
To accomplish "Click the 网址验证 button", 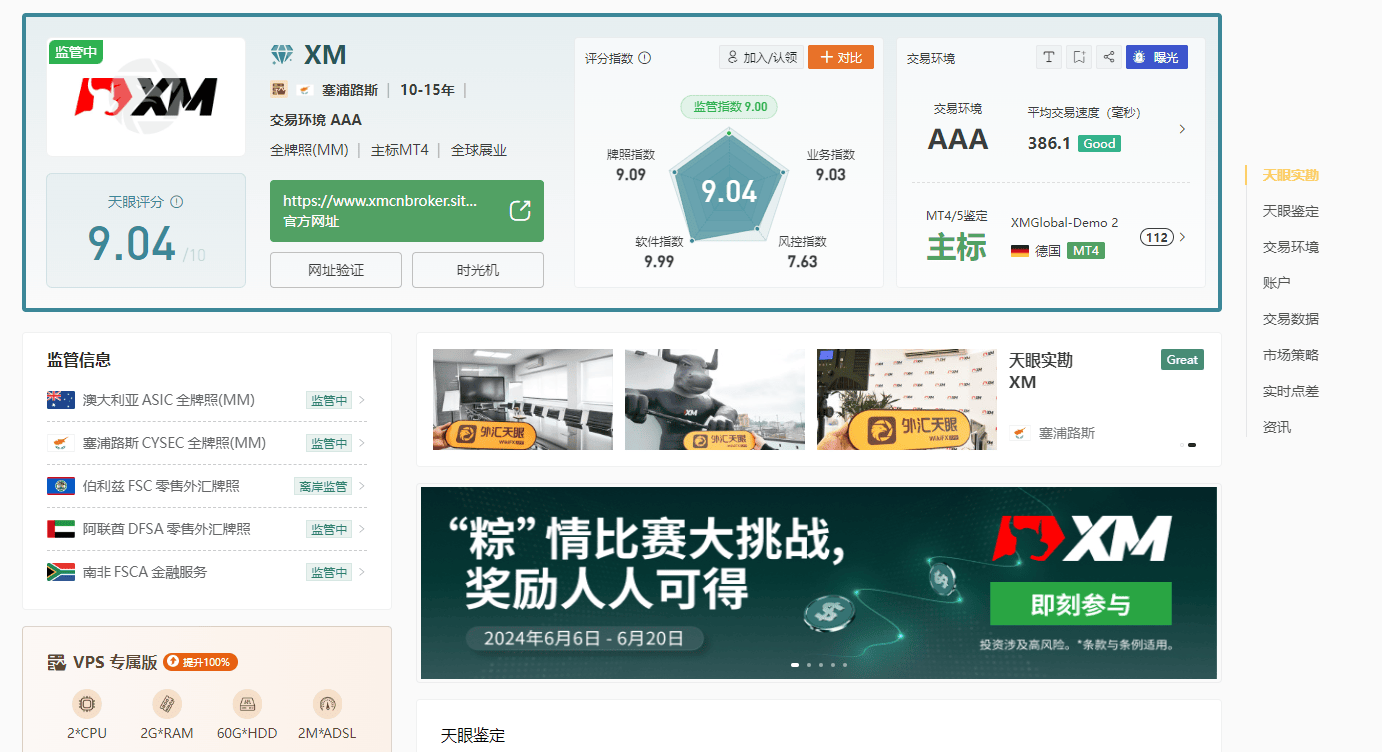I will click(336, 270).
